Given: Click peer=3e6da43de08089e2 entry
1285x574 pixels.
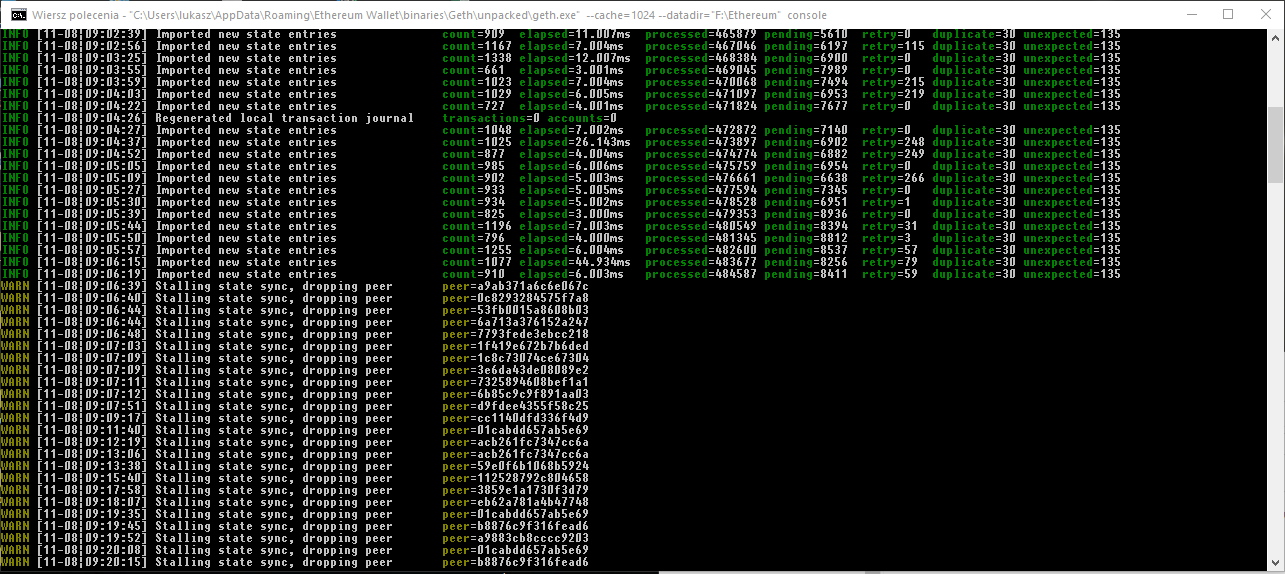Looking at the screenshot, I should [515, 370].
